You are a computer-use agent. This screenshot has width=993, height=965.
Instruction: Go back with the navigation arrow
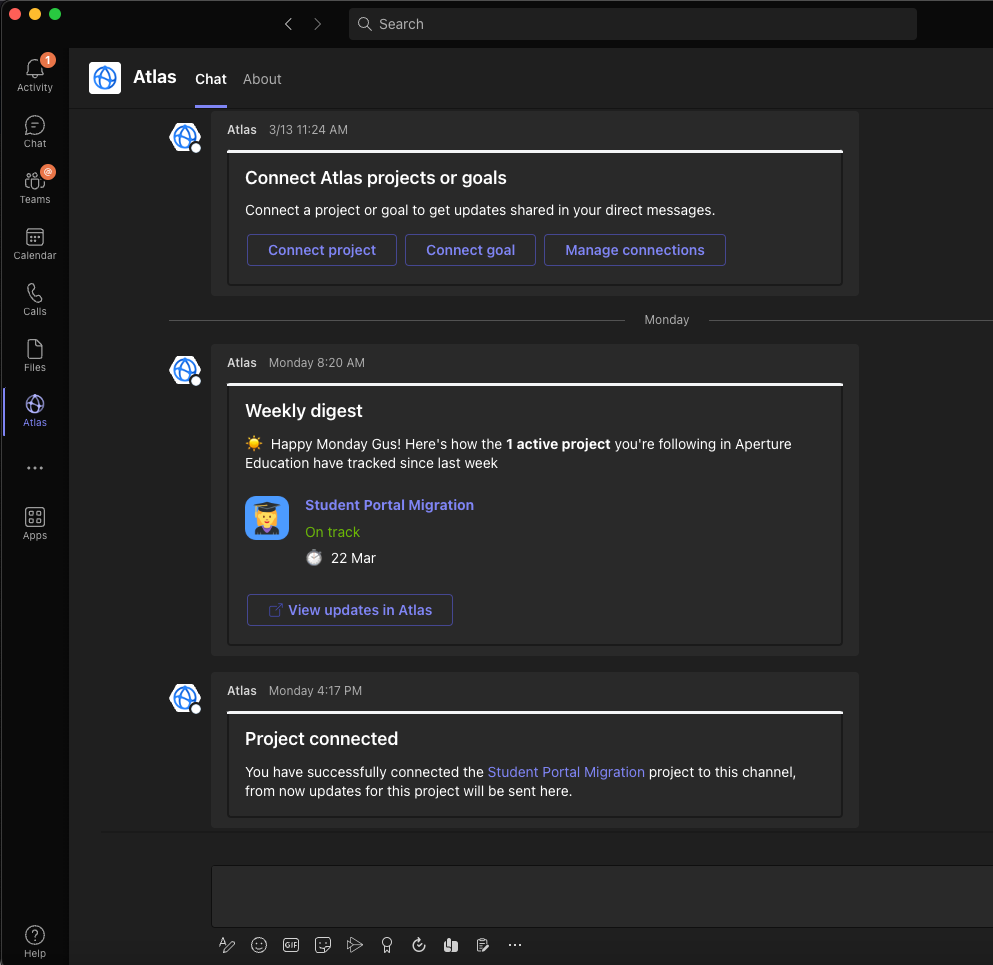coord(288,24)
